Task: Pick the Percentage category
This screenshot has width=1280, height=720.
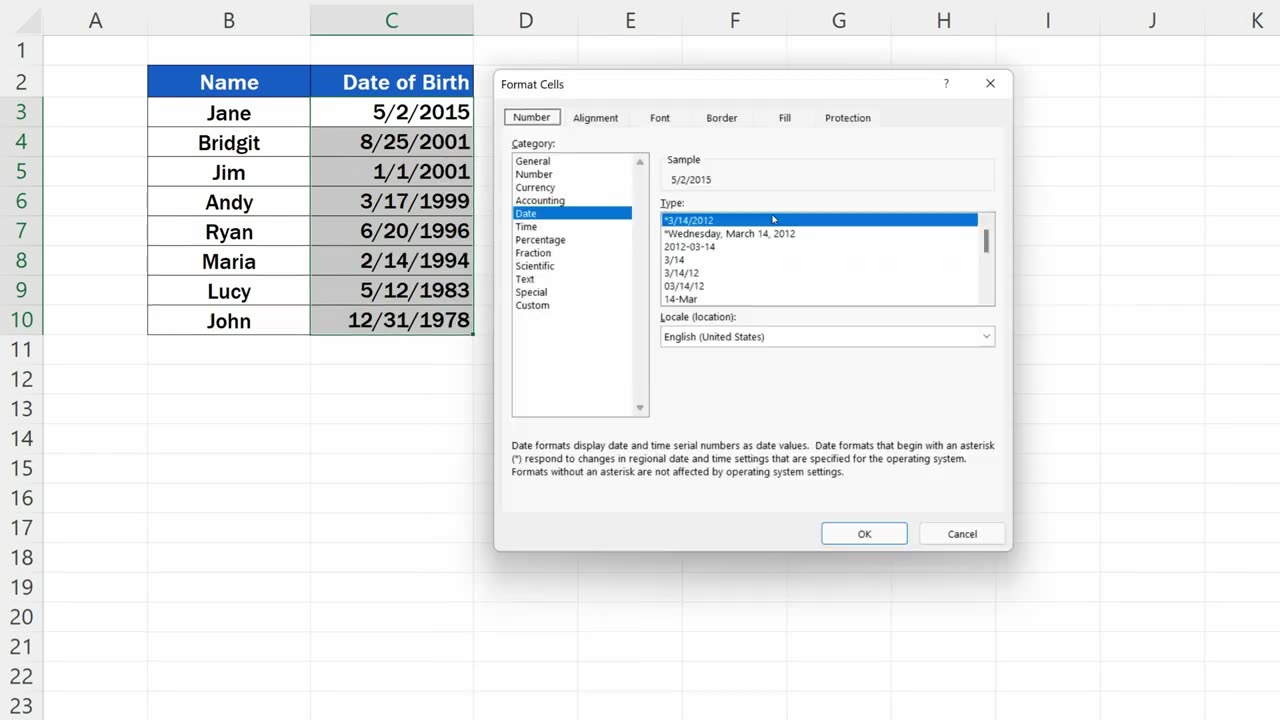Action: tap(572, 240)
